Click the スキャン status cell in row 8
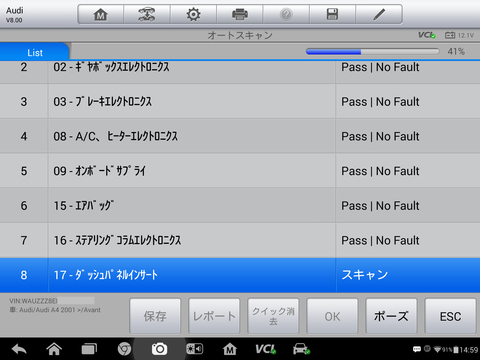The image size is (480, 360). coord(408,275)
